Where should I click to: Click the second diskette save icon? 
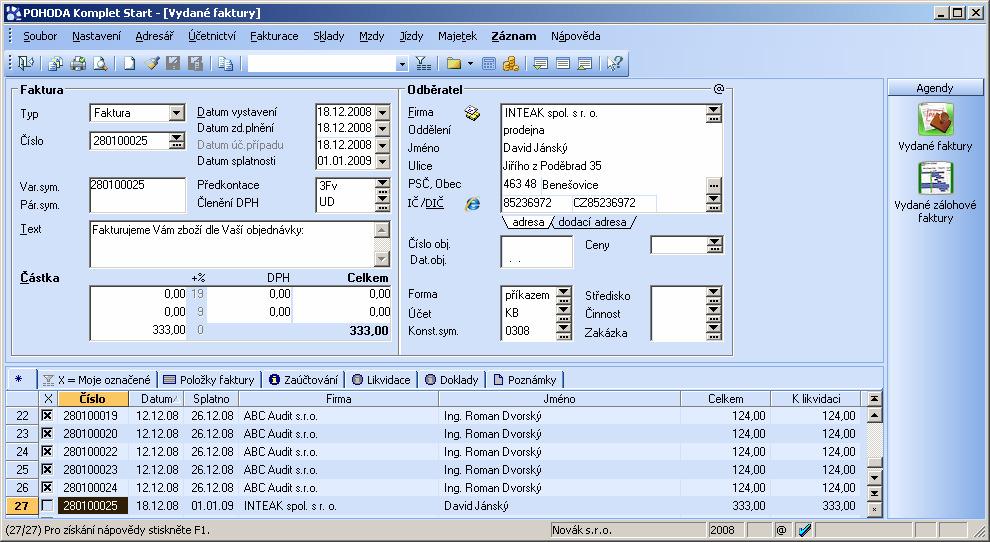coord(196,63)
